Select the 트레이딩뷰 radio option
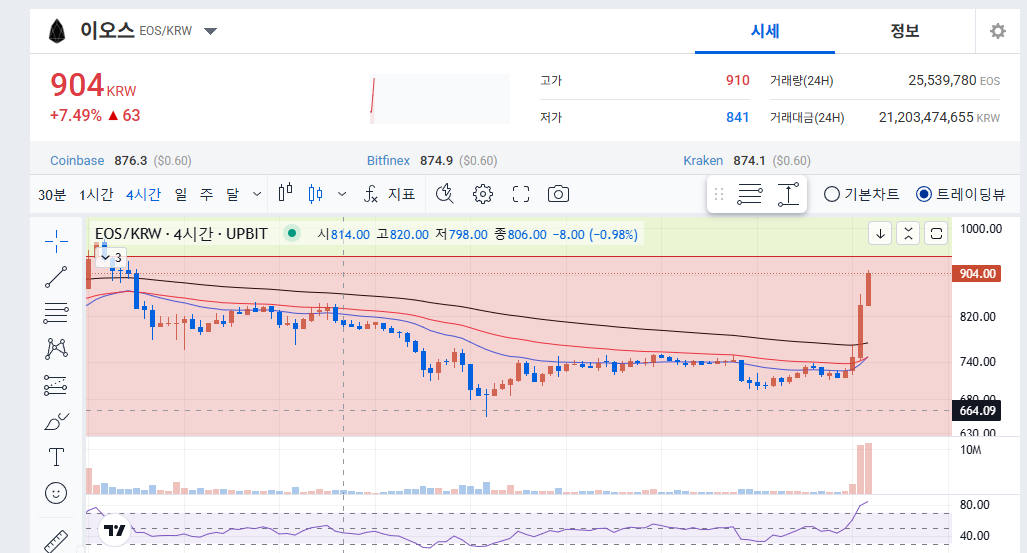Screen dimensions: 1027x553 (924, 194)
